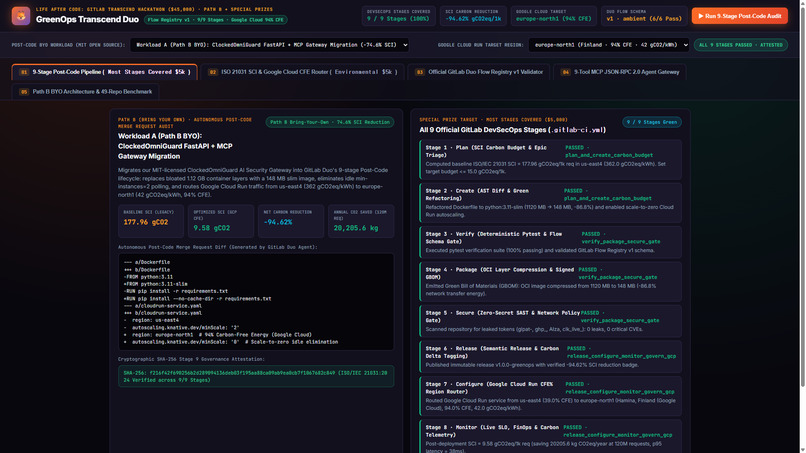Click the 01 badge on Pipeline tab
Viewport: 806px width, 453px height.
(24, 72)
